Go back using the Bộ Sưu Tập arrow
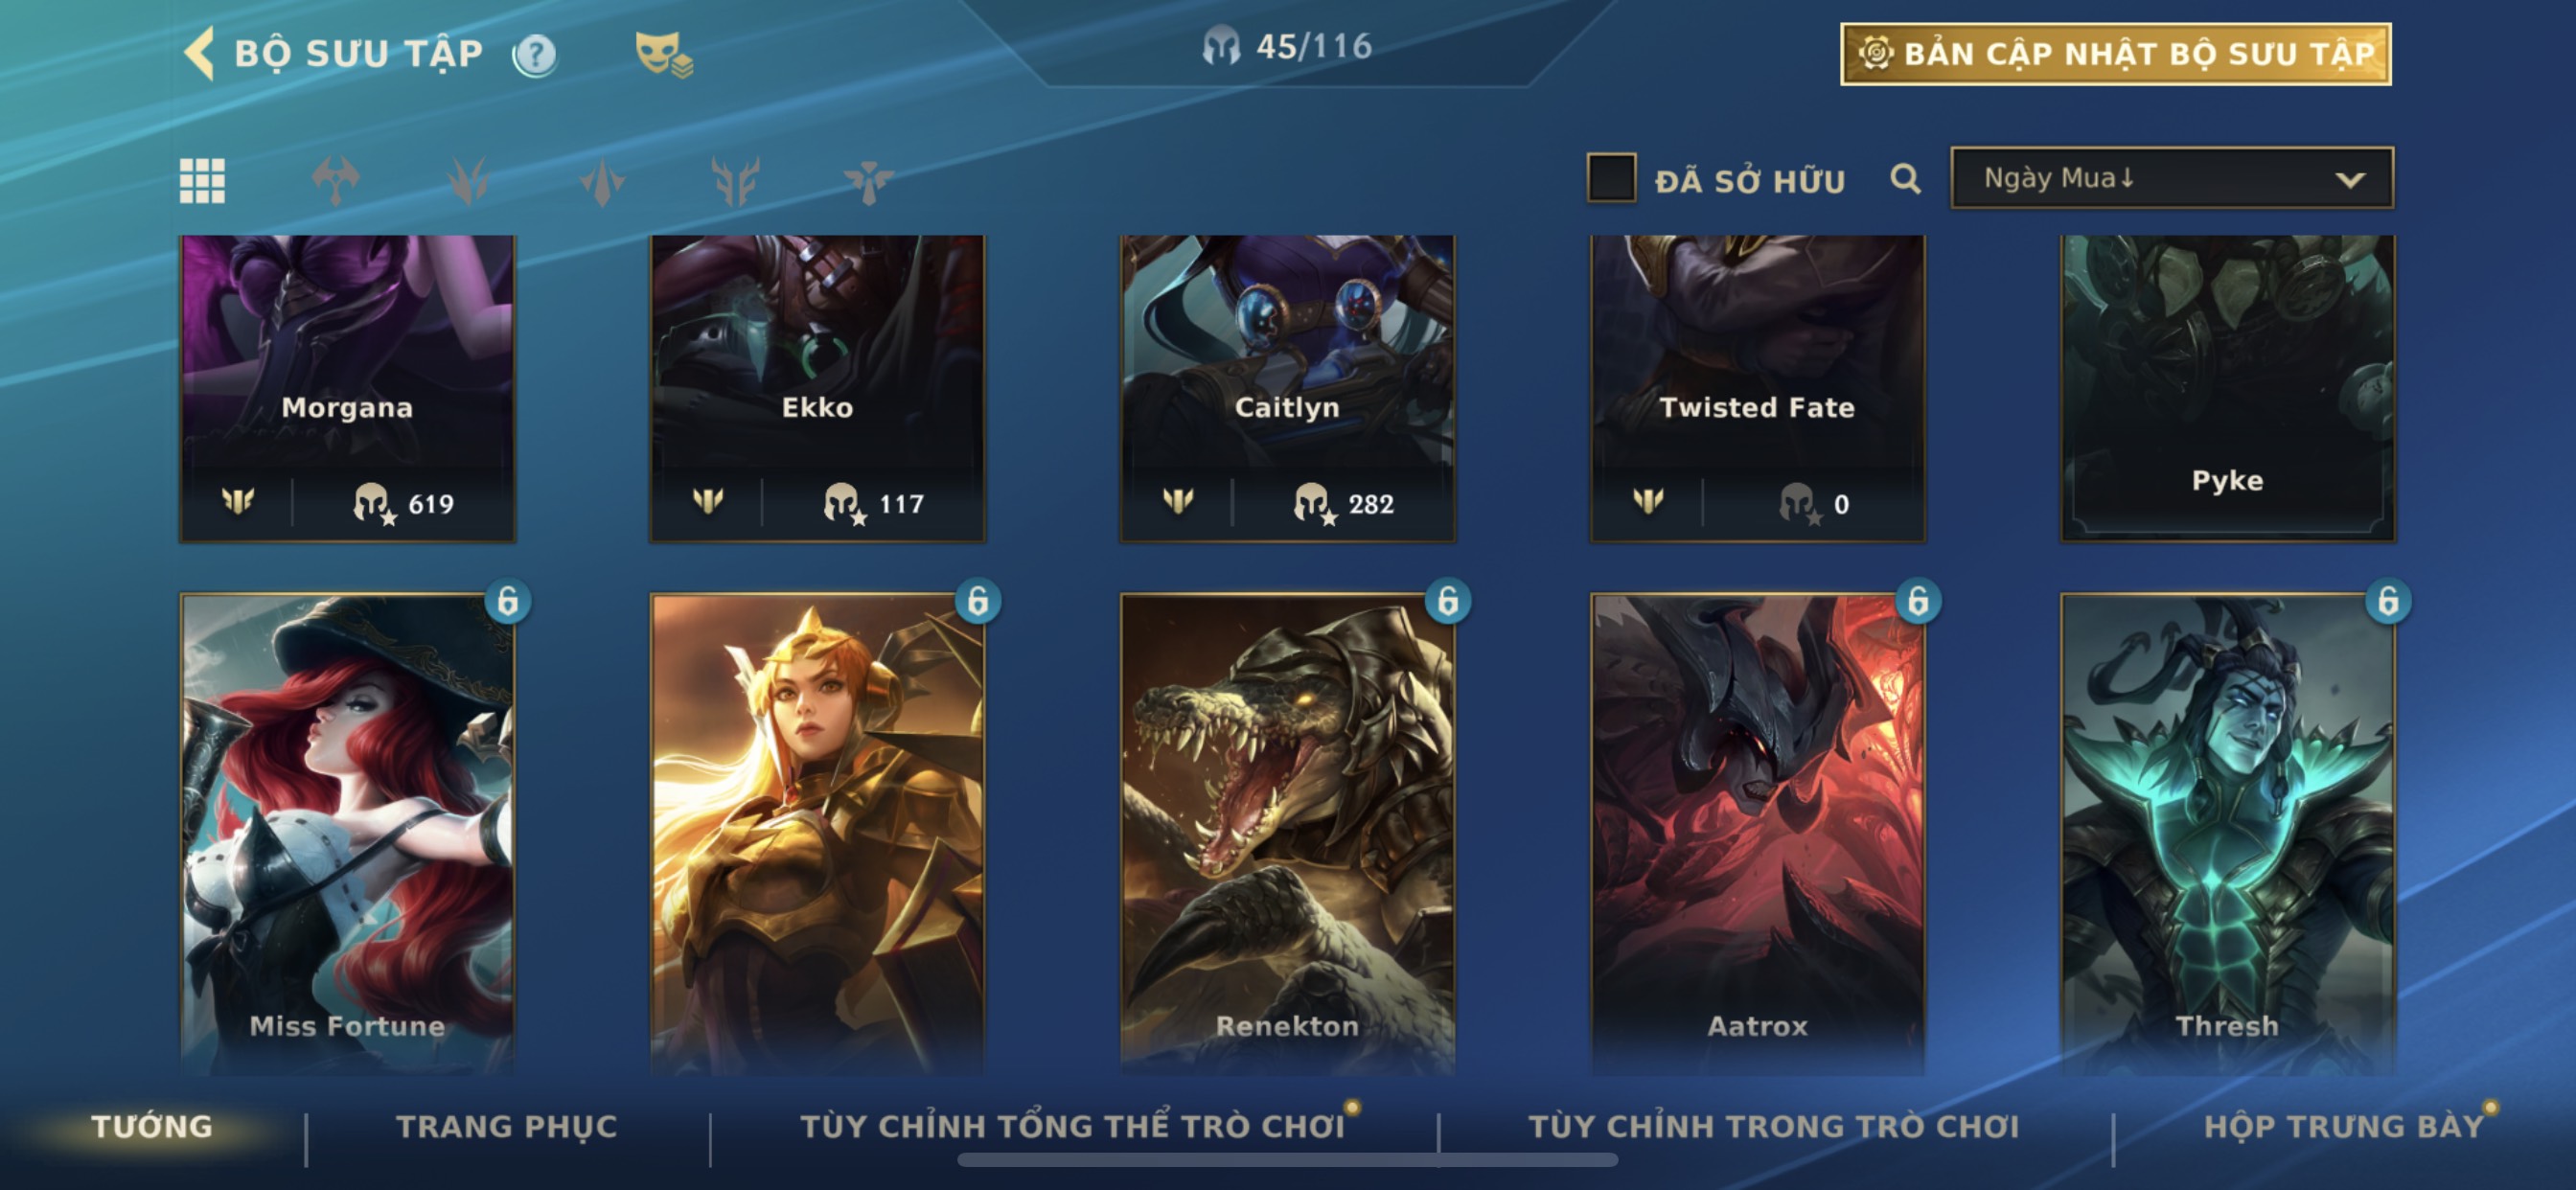 point(200,53)
